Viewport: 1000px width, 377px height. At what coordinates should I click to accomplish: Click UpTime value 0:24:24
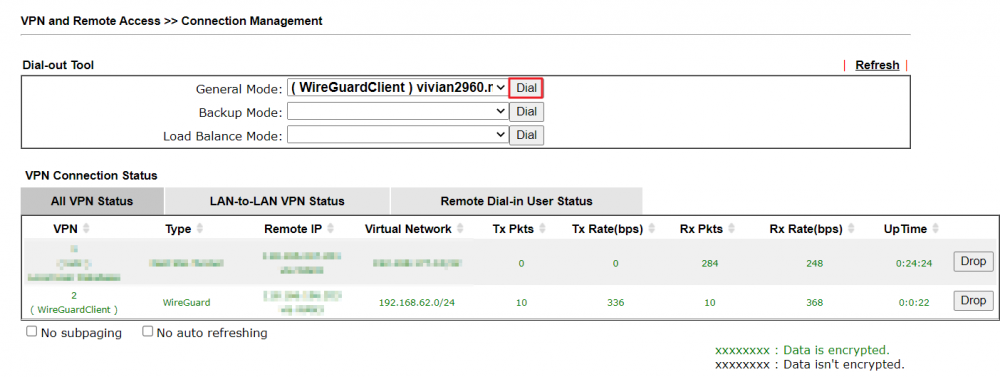coord(915,263)
